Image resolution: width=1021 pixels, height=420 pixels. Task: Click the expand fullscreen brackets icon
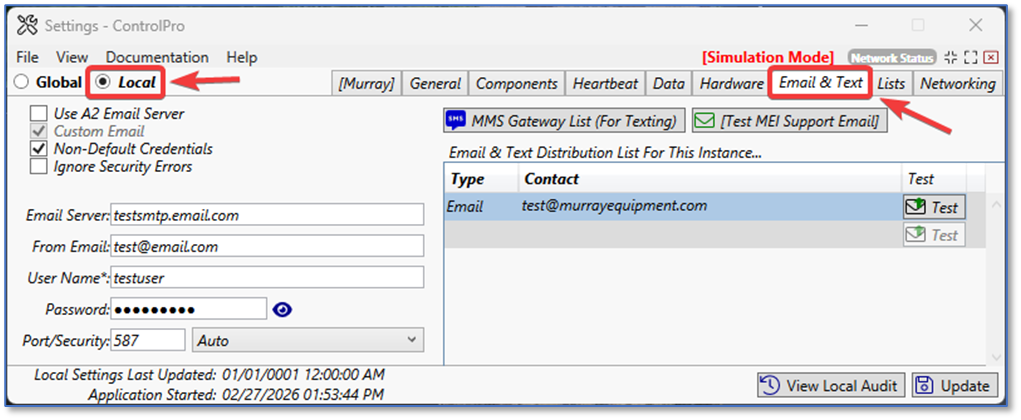pyautogui.click(x=970, y=58)
